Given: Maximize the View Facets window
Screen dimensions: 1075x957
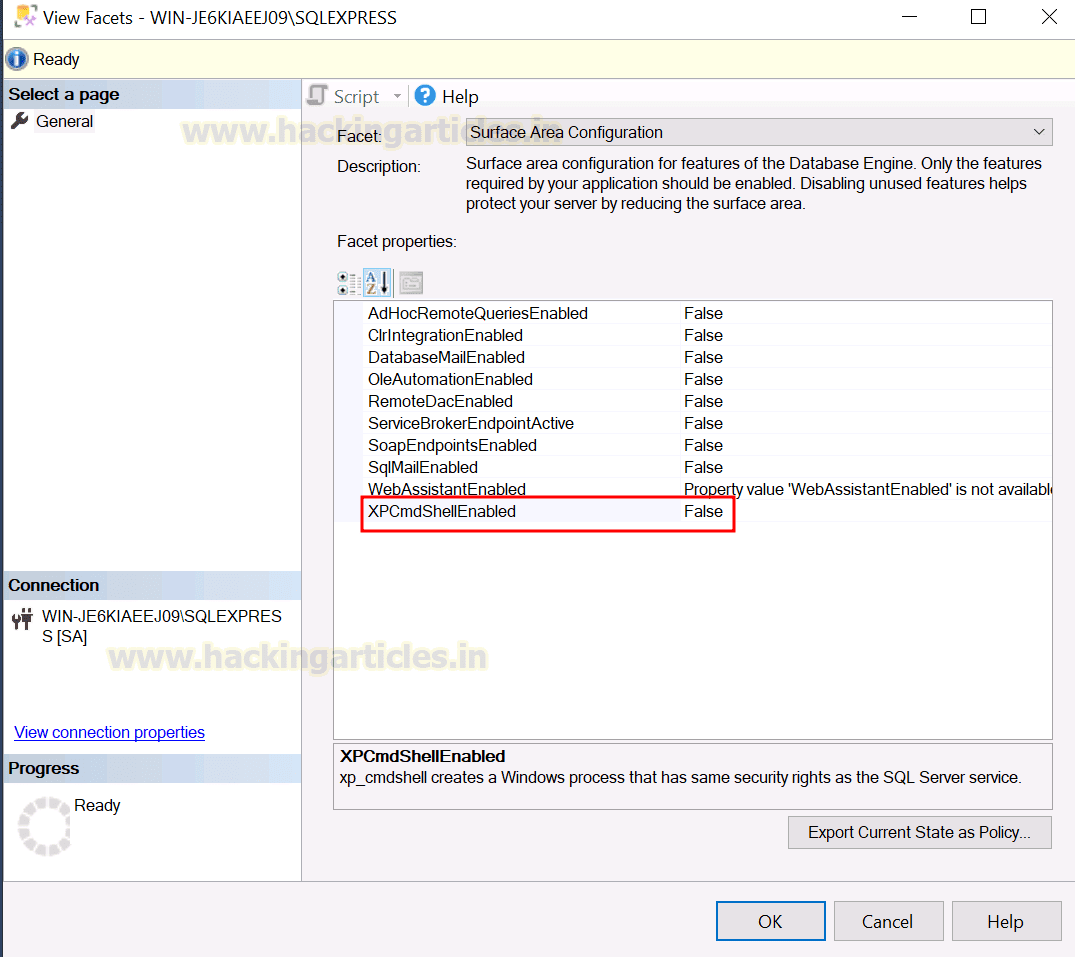Looking at the screenshot, I should [x=978, y=16].
